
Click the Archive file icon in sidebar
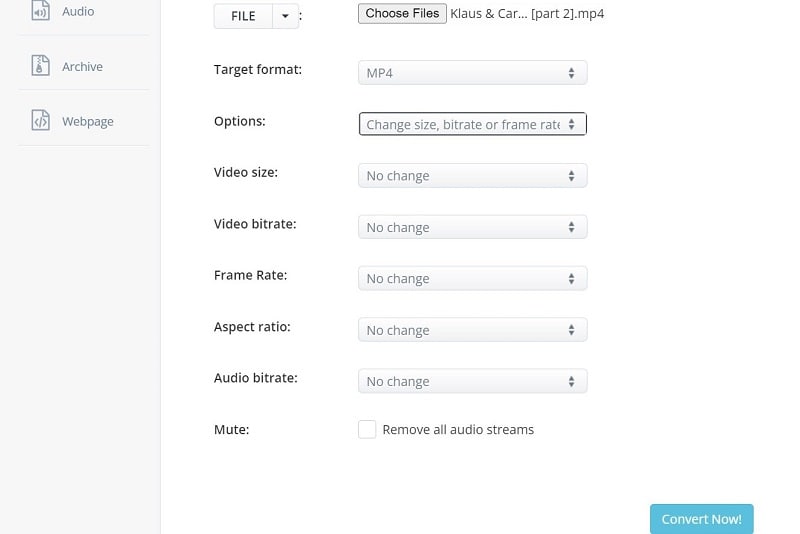point(41,66)
